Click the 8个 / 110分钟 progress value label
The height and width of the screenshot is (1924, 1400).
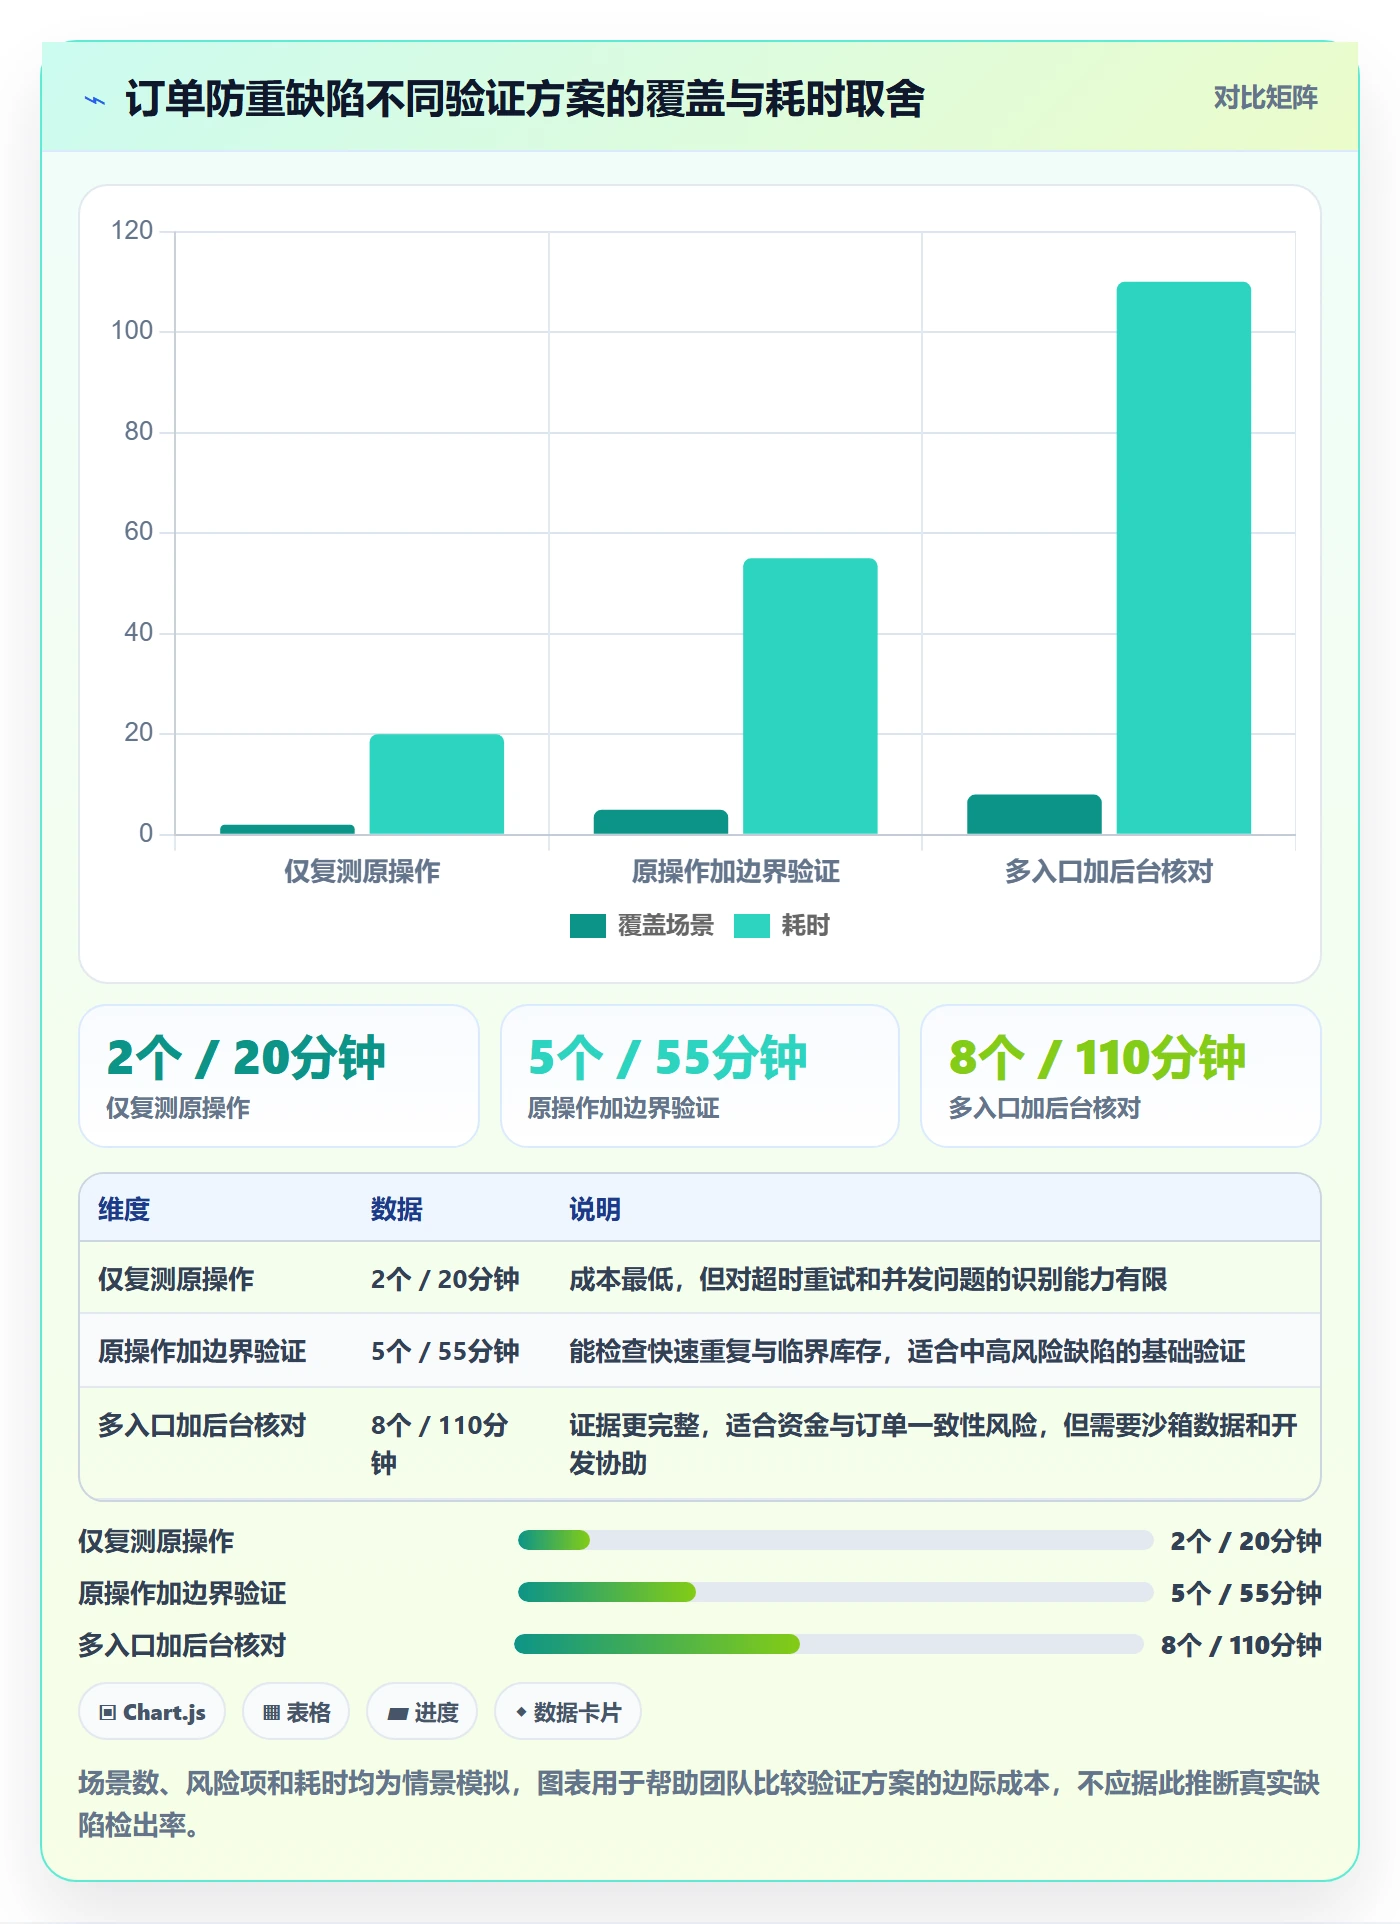click(x=1241, y=1644)
